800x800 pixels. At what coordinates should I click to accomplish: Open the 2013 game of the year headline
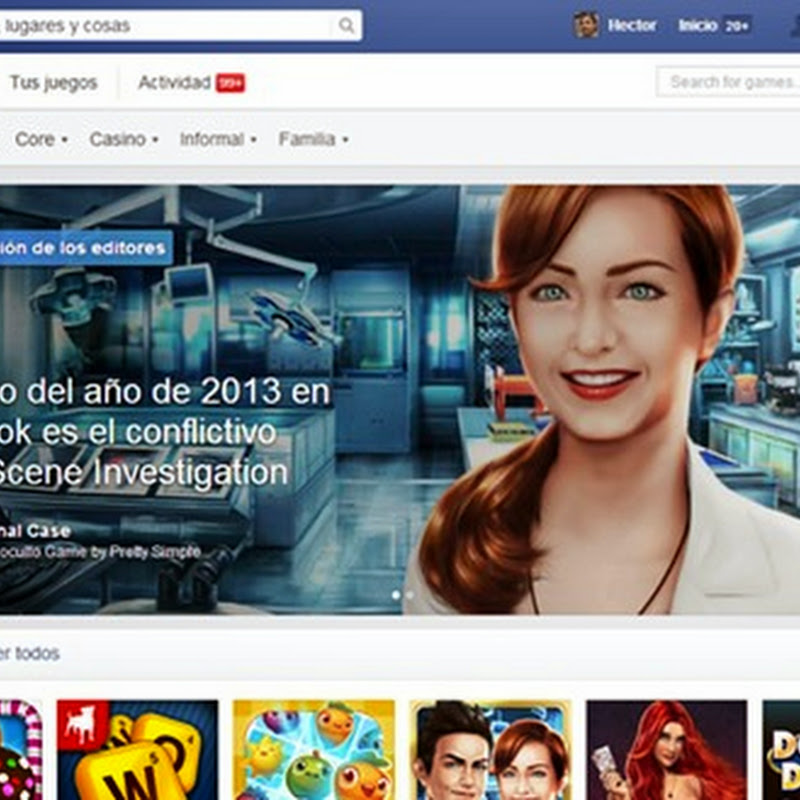[164, 432]
